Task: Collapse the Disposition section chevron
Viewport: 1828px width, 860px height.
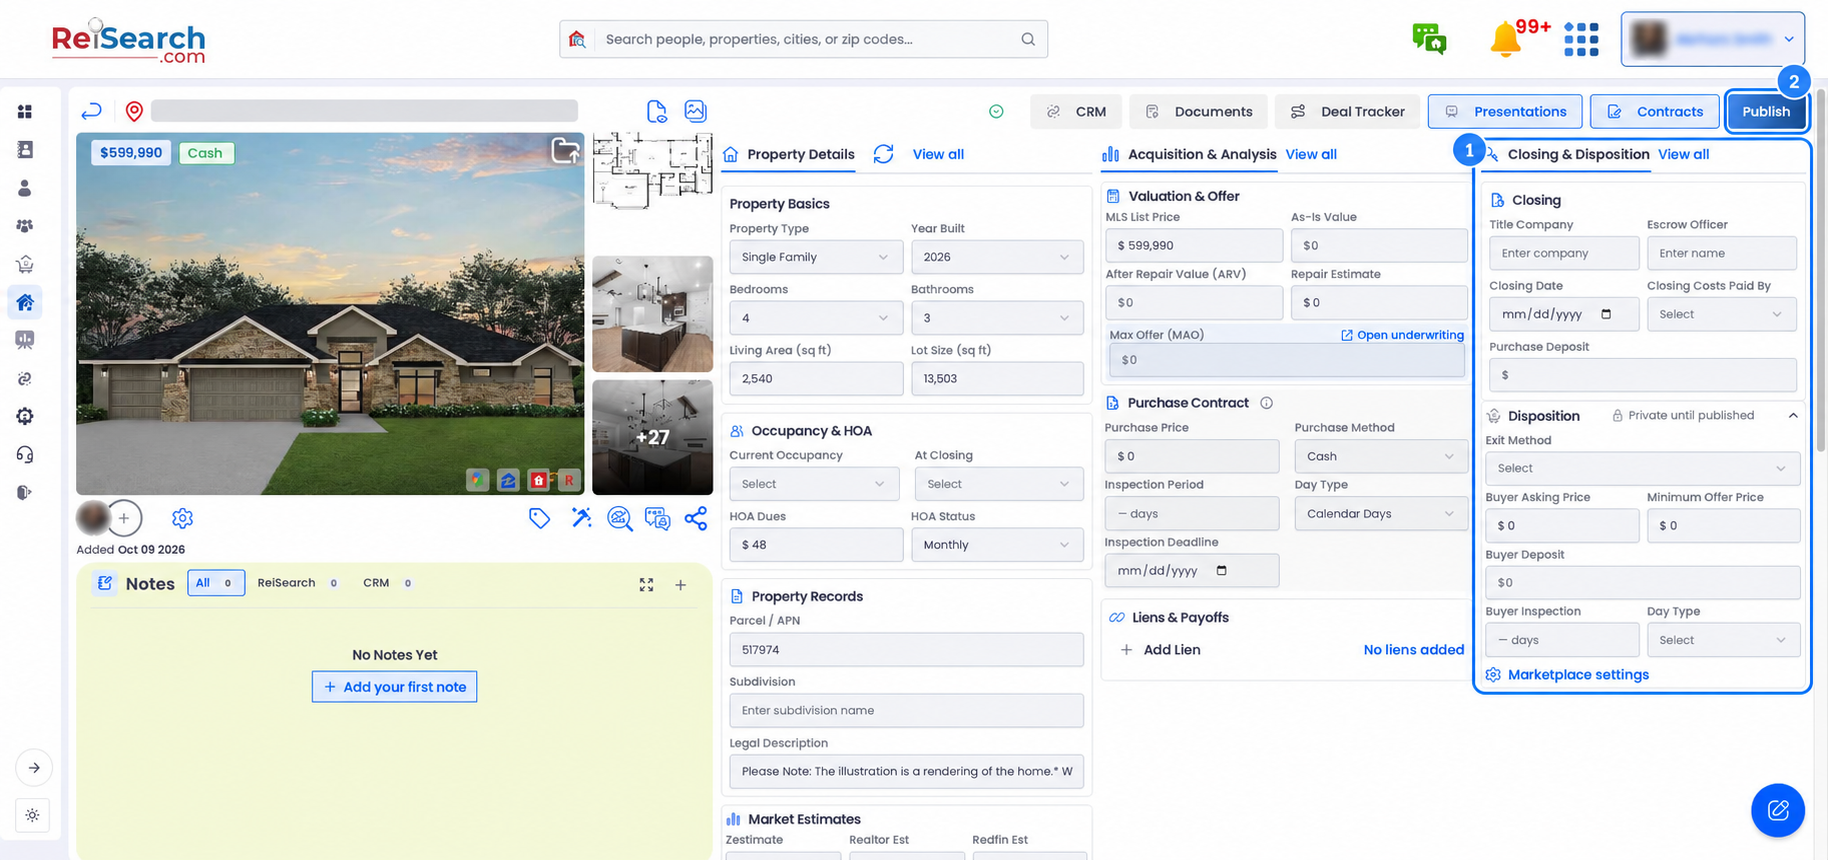Action: pos(1793,416)
